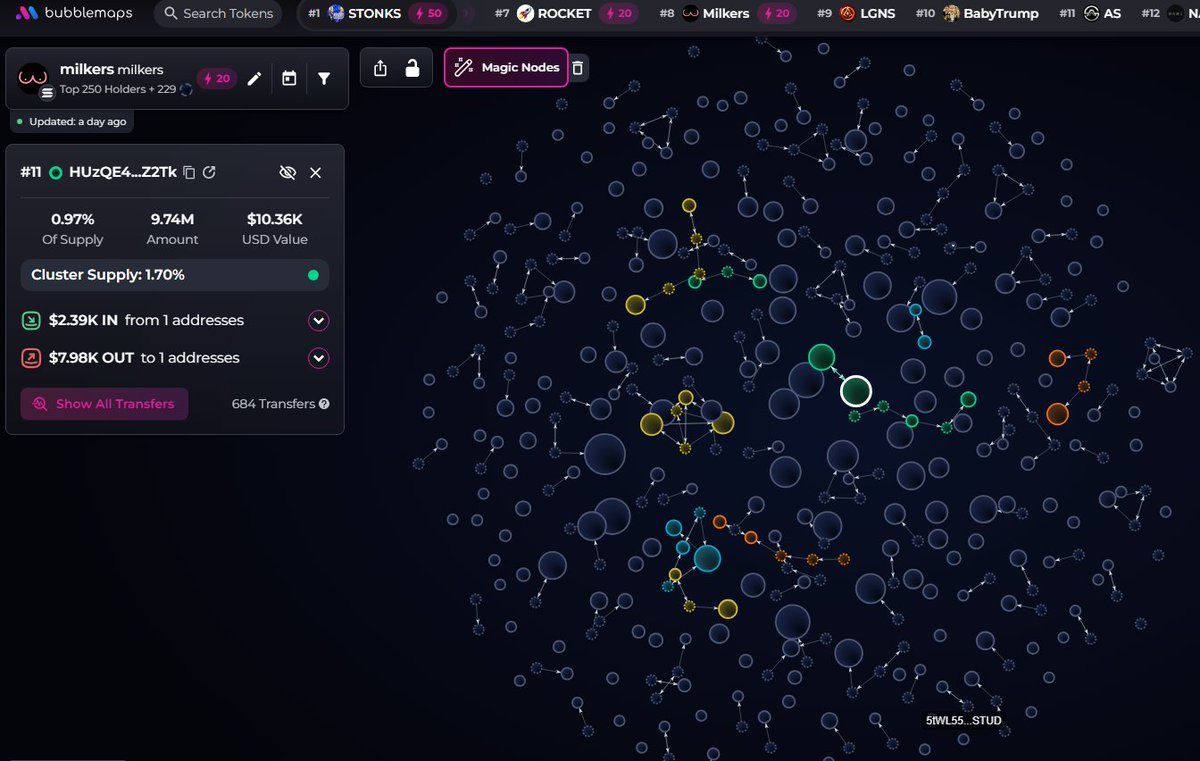Click Show All Transfers button

(104, 404)
